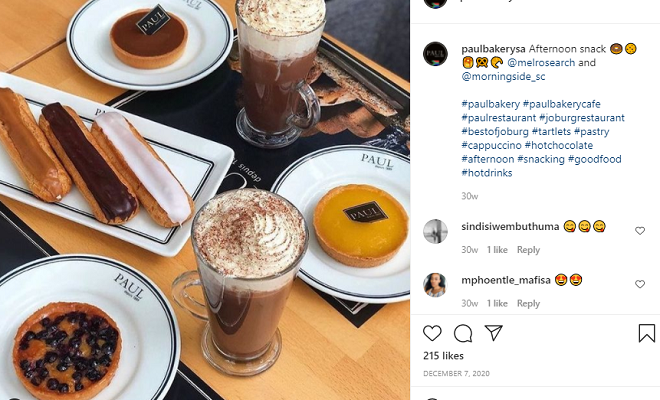Reply to mphoentle_mafisa's comment
660x400 pixels.
(x=528, y=303)
